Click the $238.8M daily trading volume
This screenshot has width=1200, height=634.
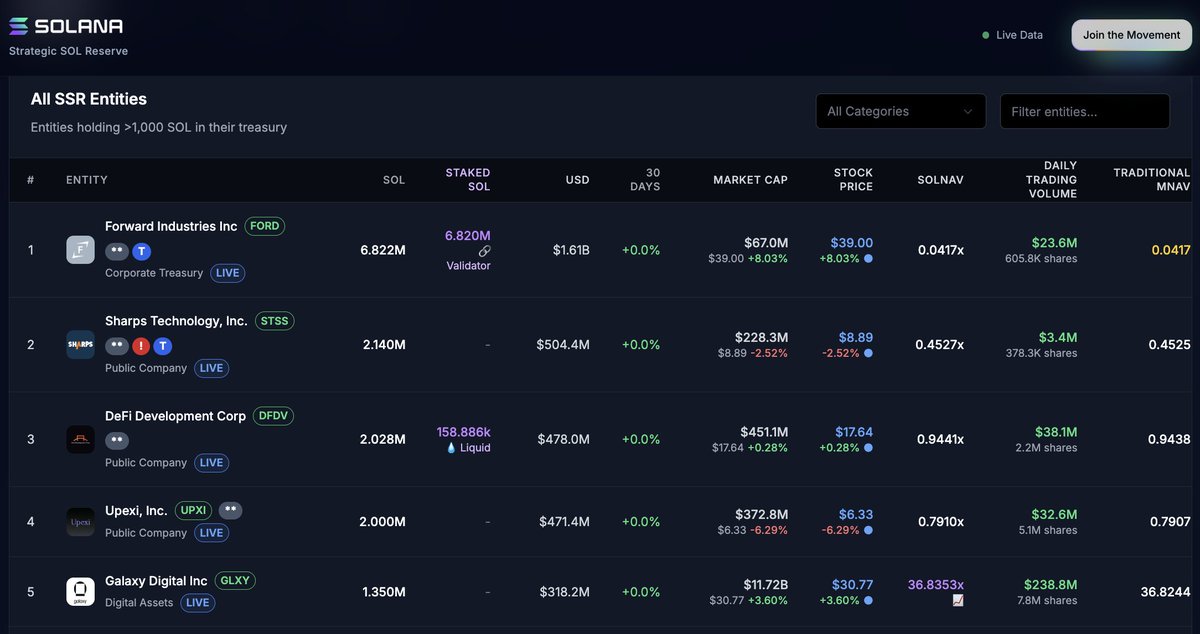coord(1050,584)
